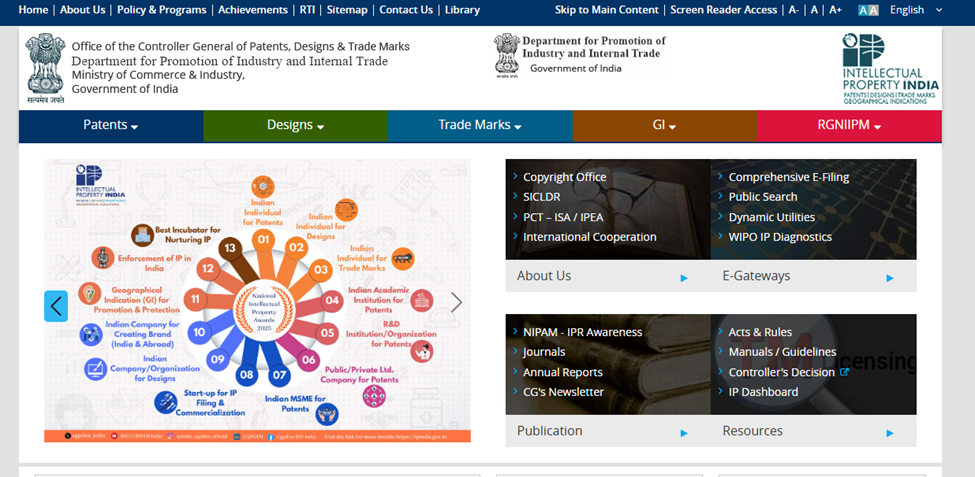
Task: Click the green Designs navigation tab
Action: [295, 125]
